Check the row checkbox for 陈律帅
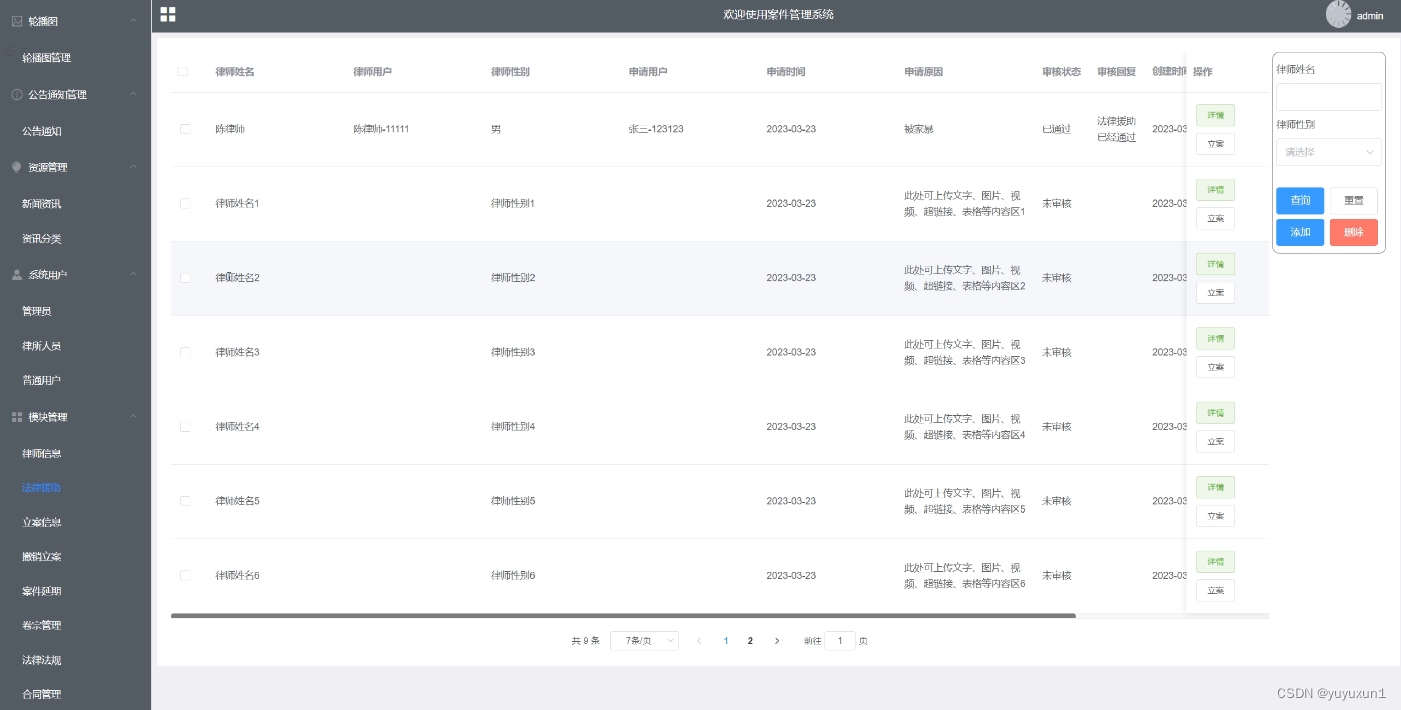Screen dimensions: 1401x710 tap(185, 129)
